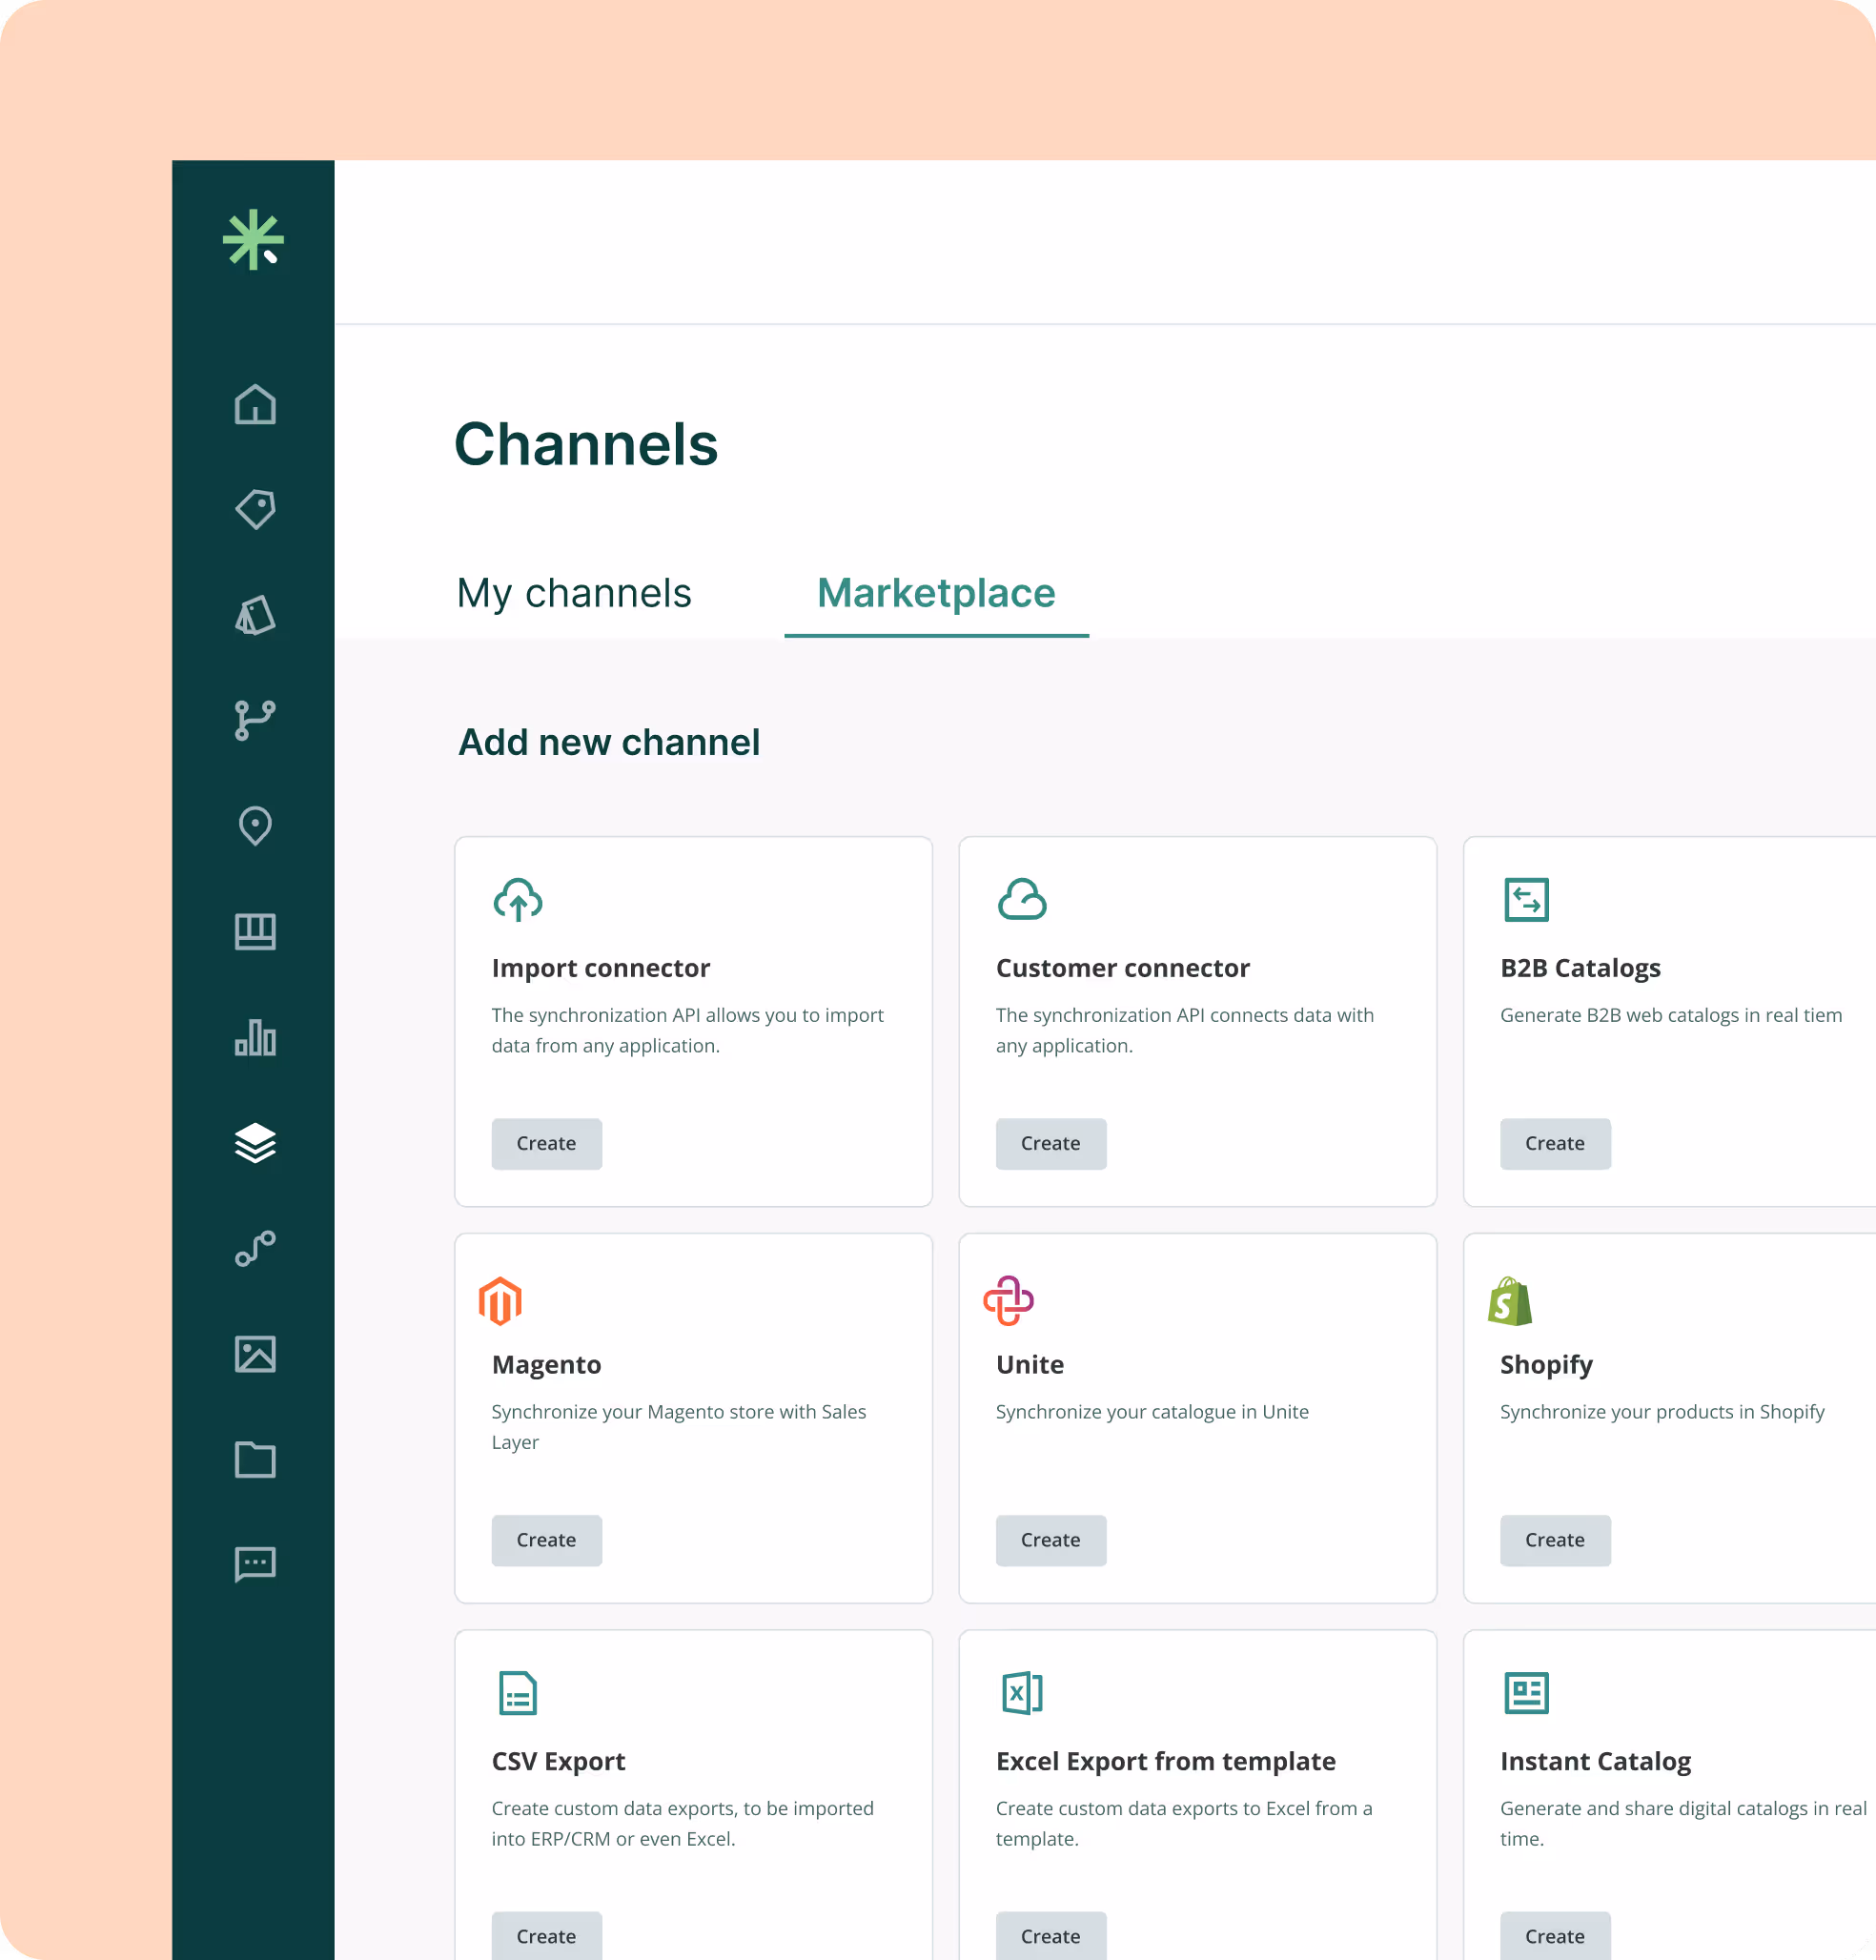Create a Magento channel
The image size is (1876, 1960).
point(546,1540)
